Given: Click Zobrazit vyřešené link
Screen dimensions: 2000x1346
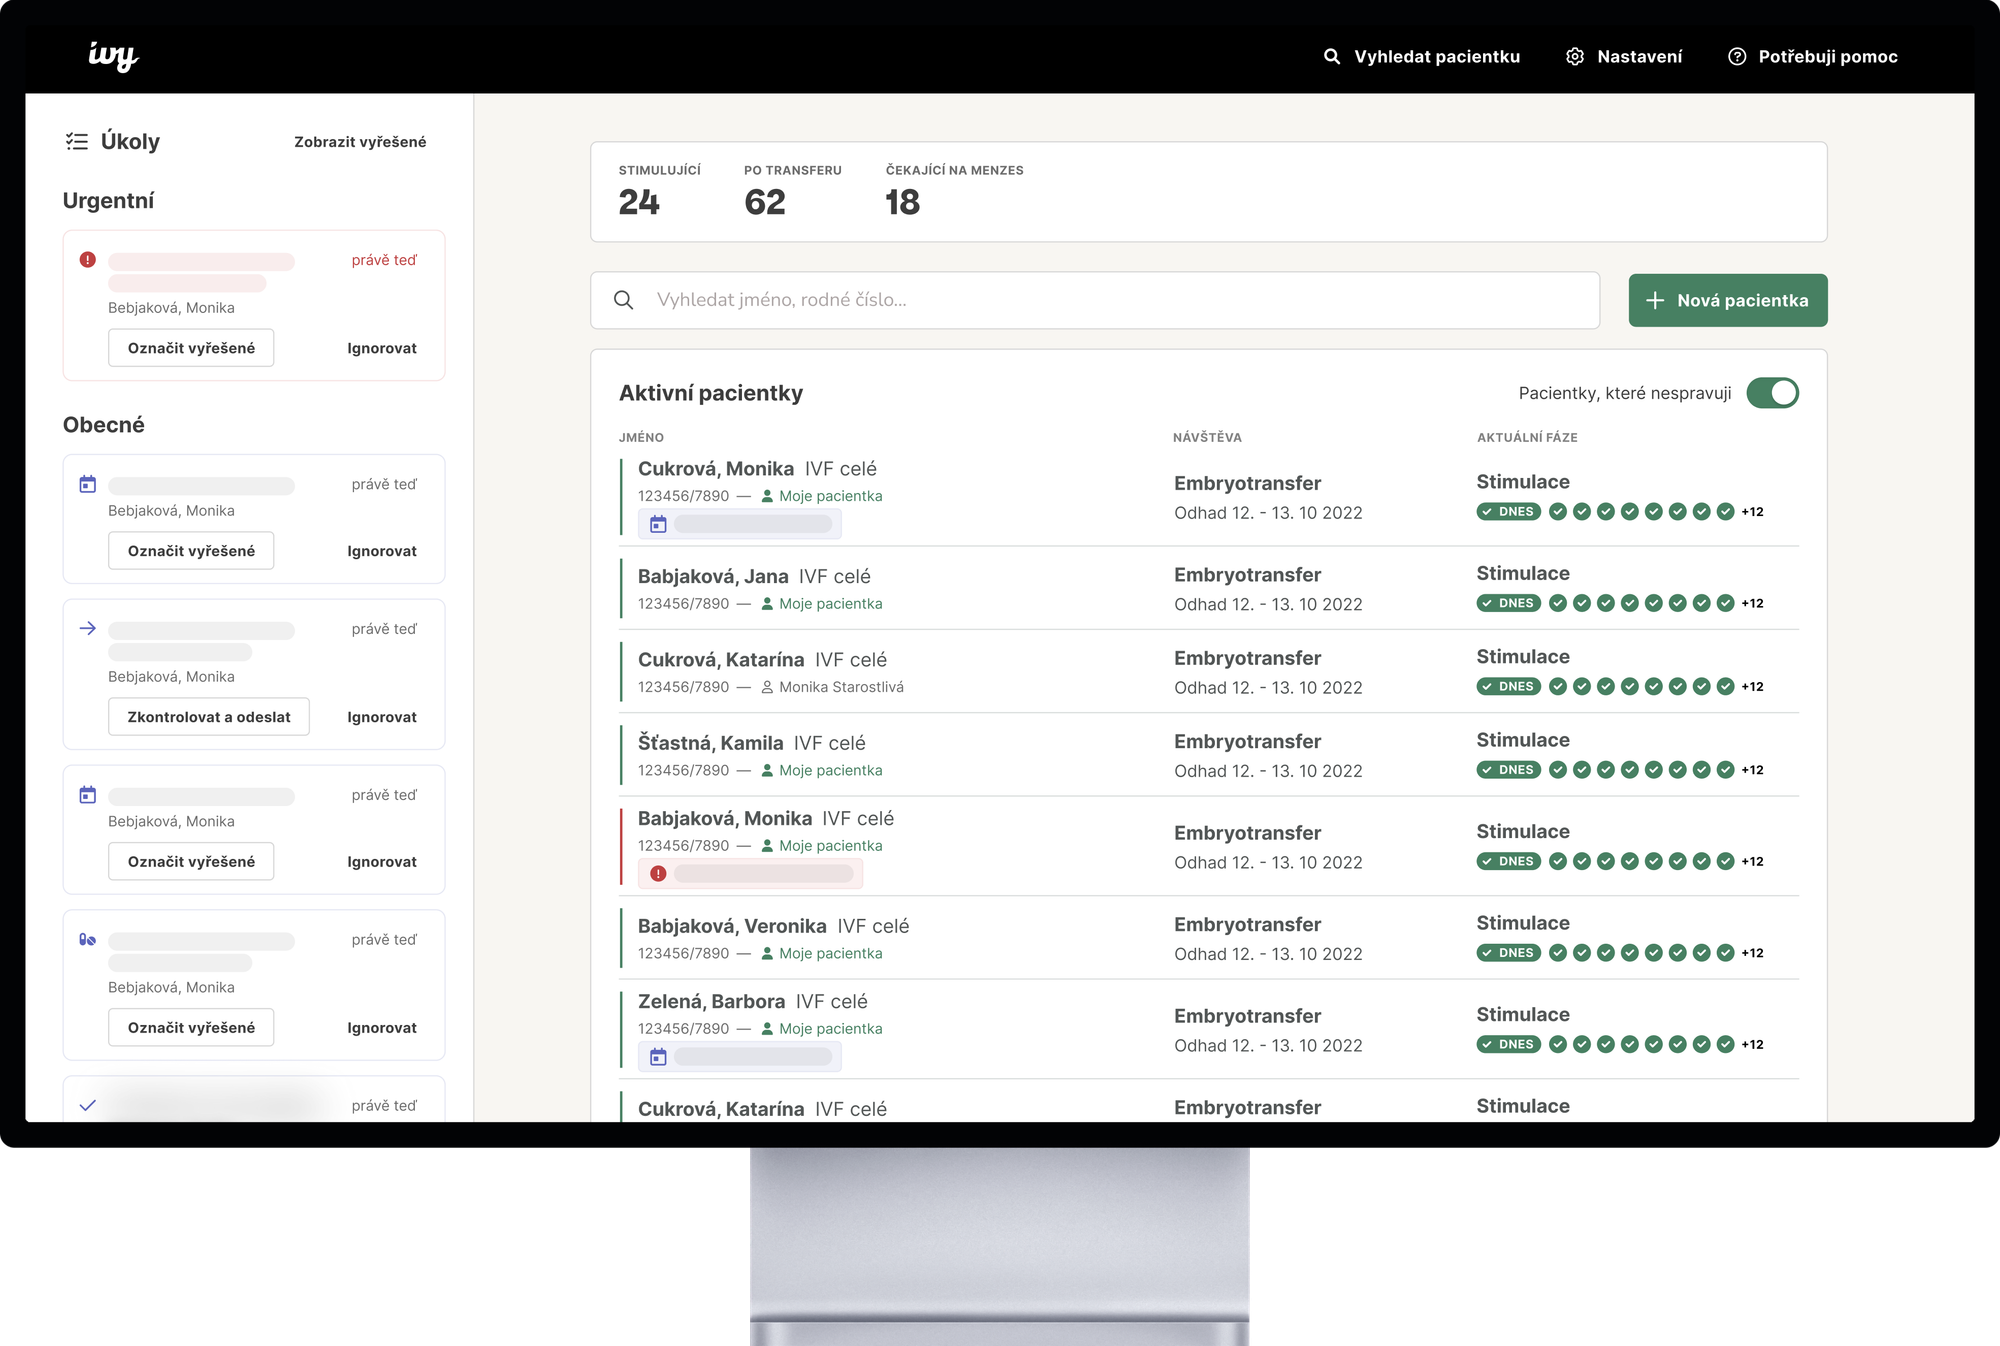Looking at the screenshot, I should tap(360, 142).
